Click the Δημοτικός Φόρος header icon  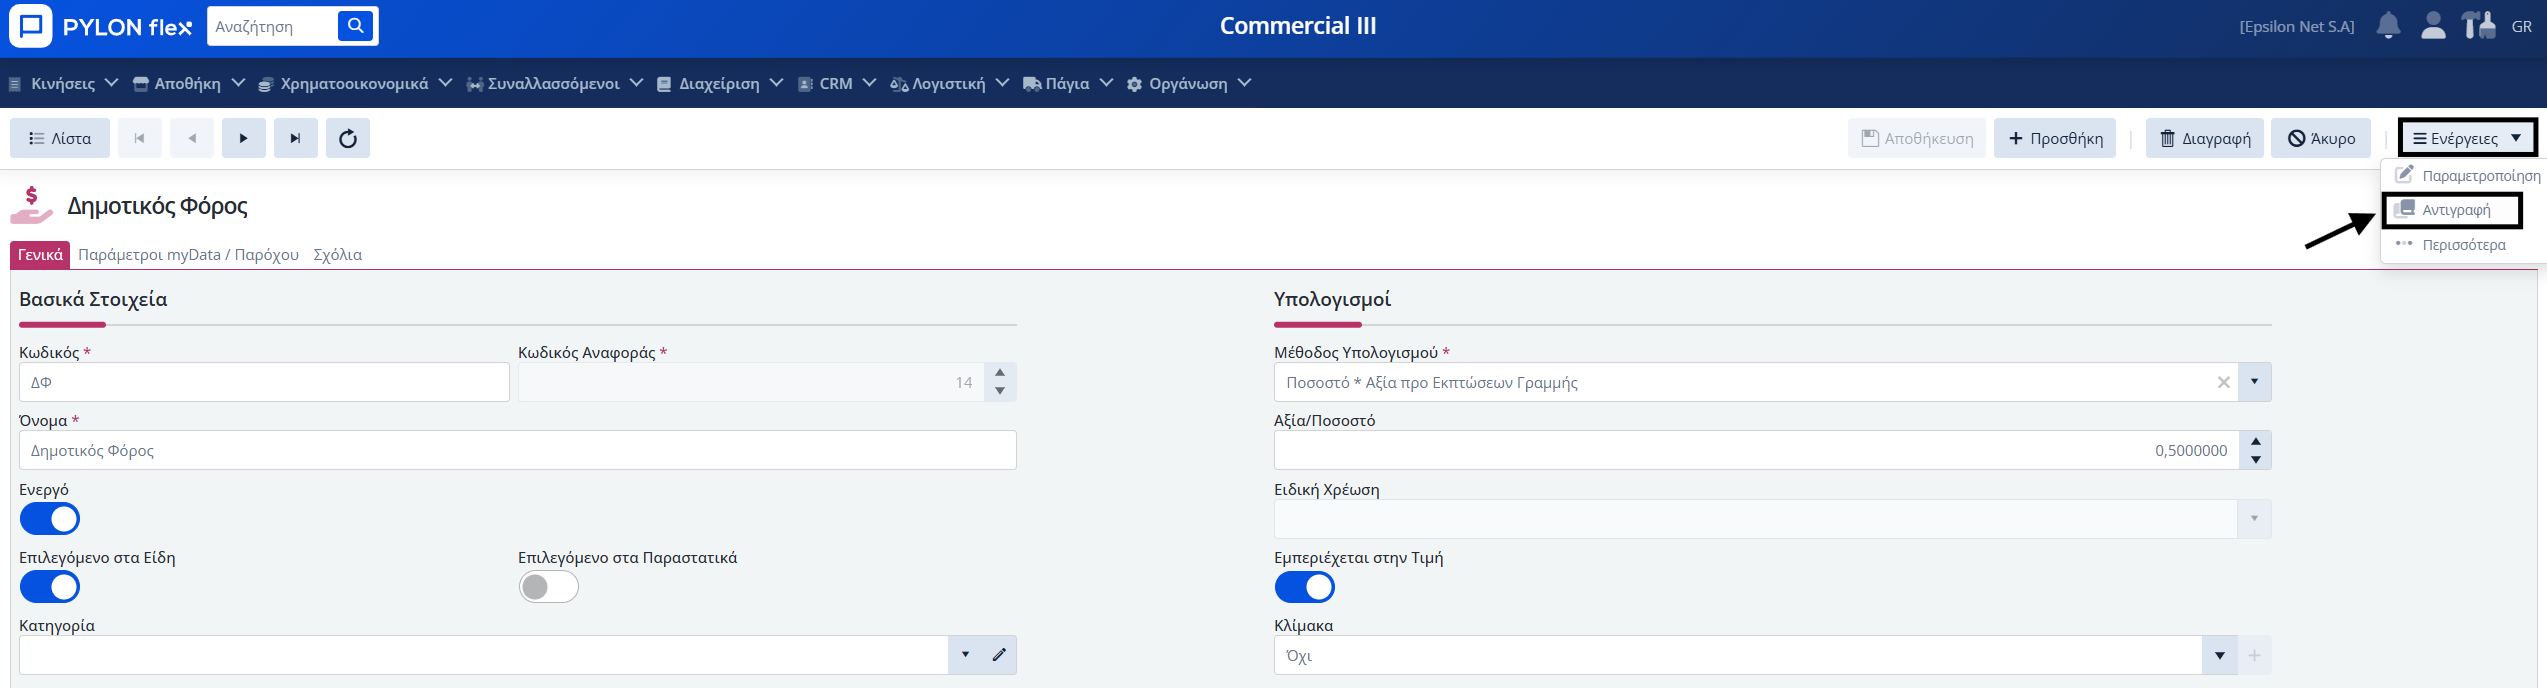coord(31,205)
